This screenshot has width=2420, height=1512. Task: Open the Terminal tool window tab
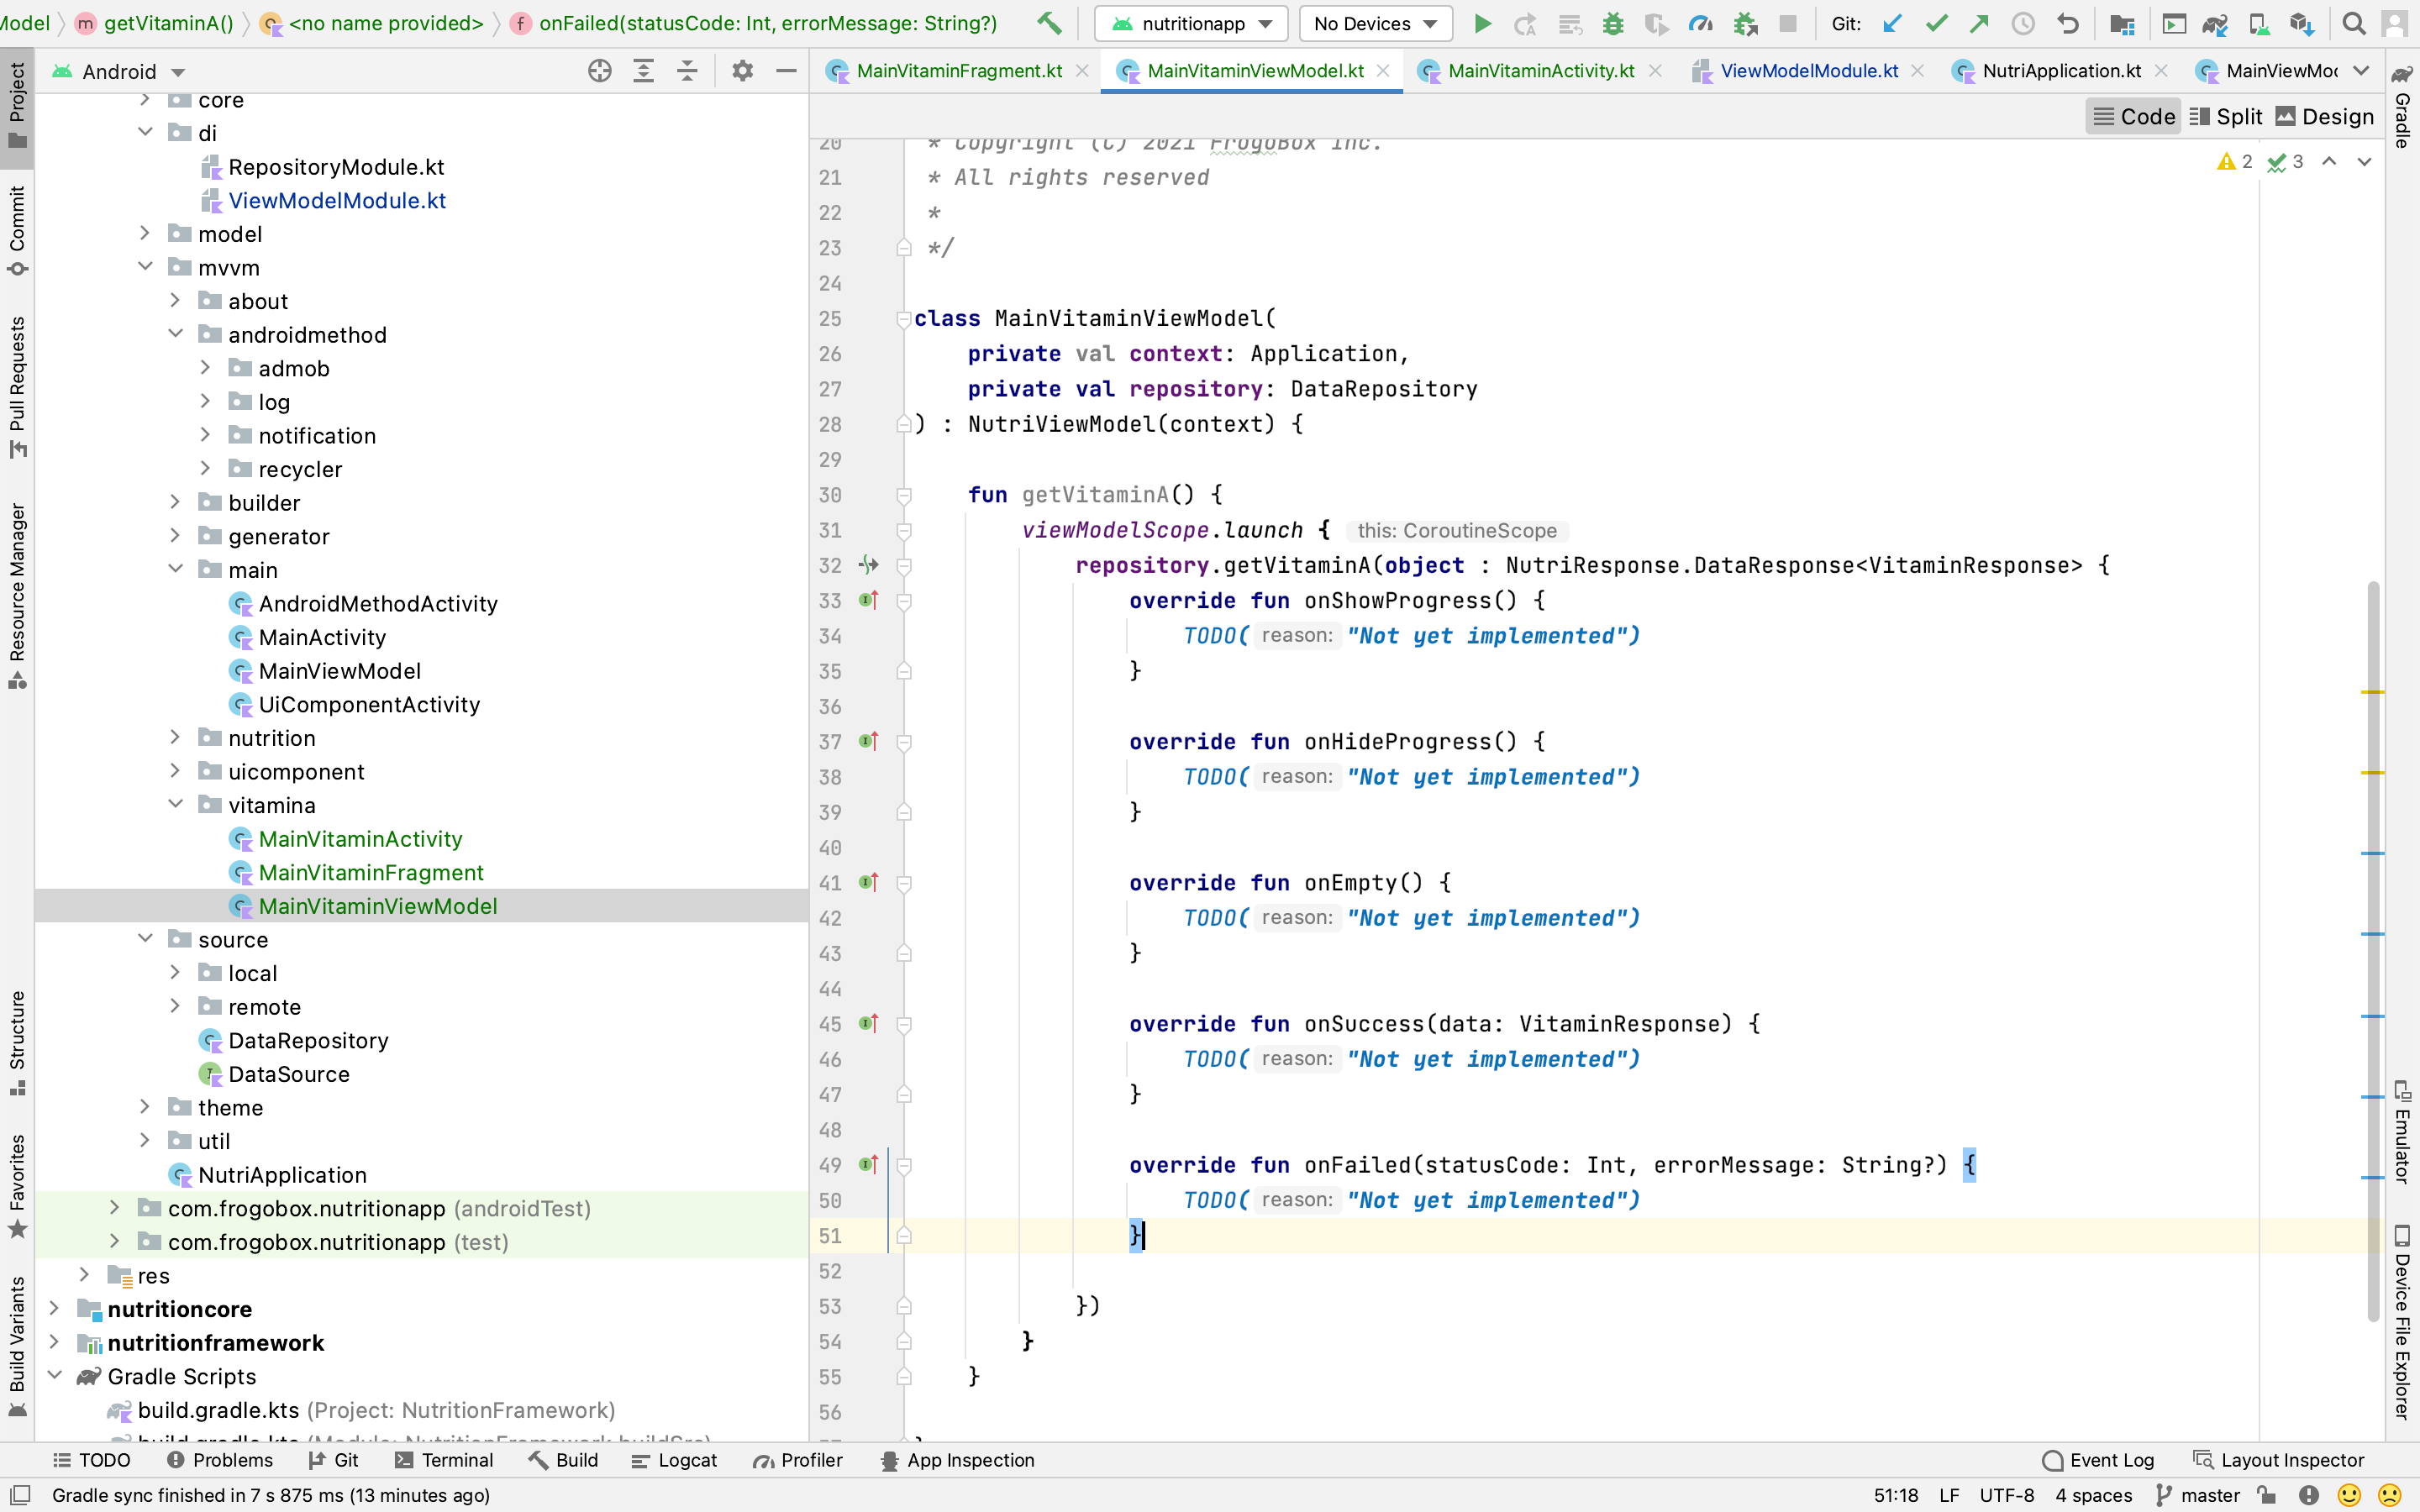(x=444, y=1460)
